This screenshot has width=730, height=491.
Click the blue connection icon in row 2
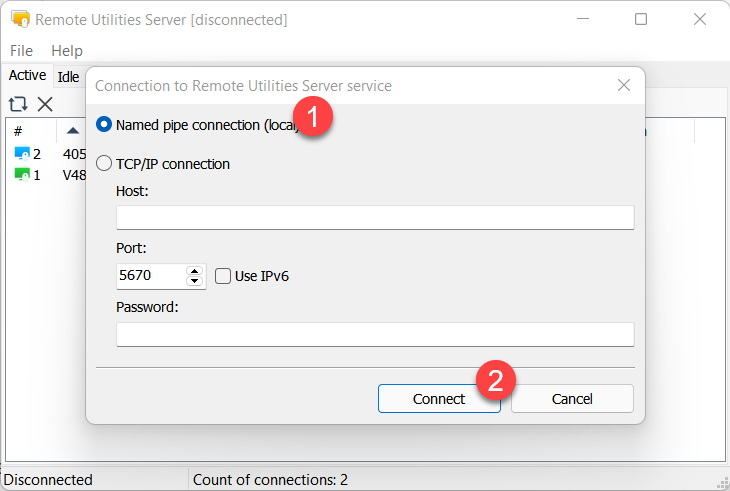[x=22, y=154]
